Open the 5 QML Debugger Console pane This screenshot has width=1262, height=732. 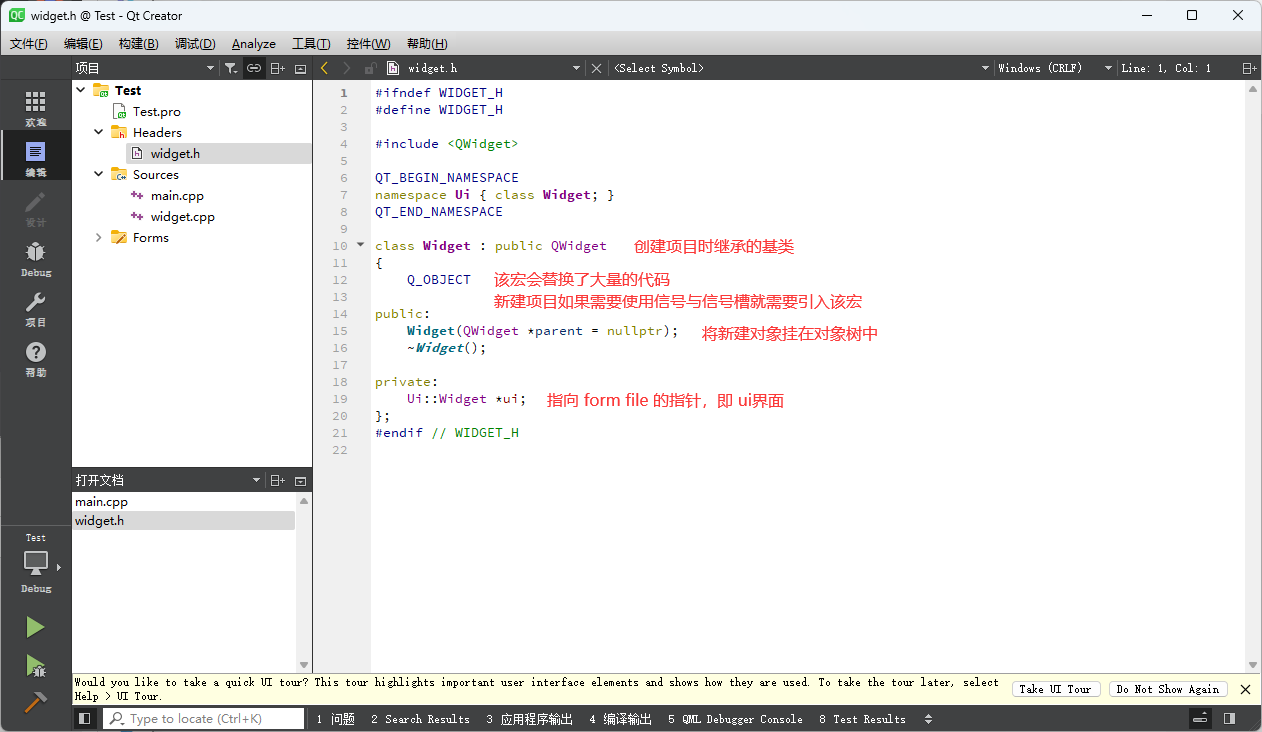(x=735, y=719)
